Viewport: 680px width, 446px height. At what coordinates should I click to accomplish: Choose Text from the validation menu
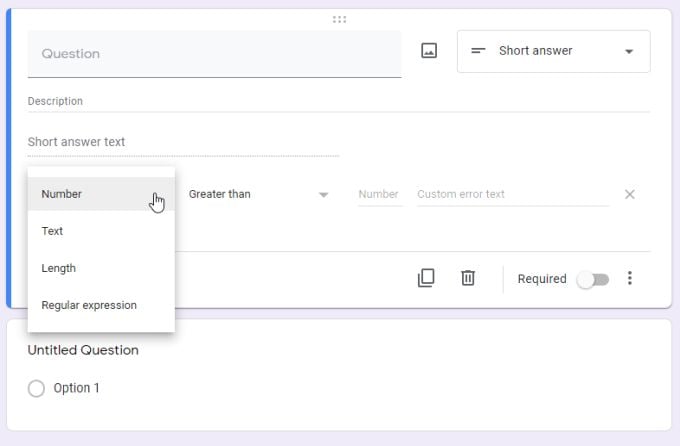(53, 231)
